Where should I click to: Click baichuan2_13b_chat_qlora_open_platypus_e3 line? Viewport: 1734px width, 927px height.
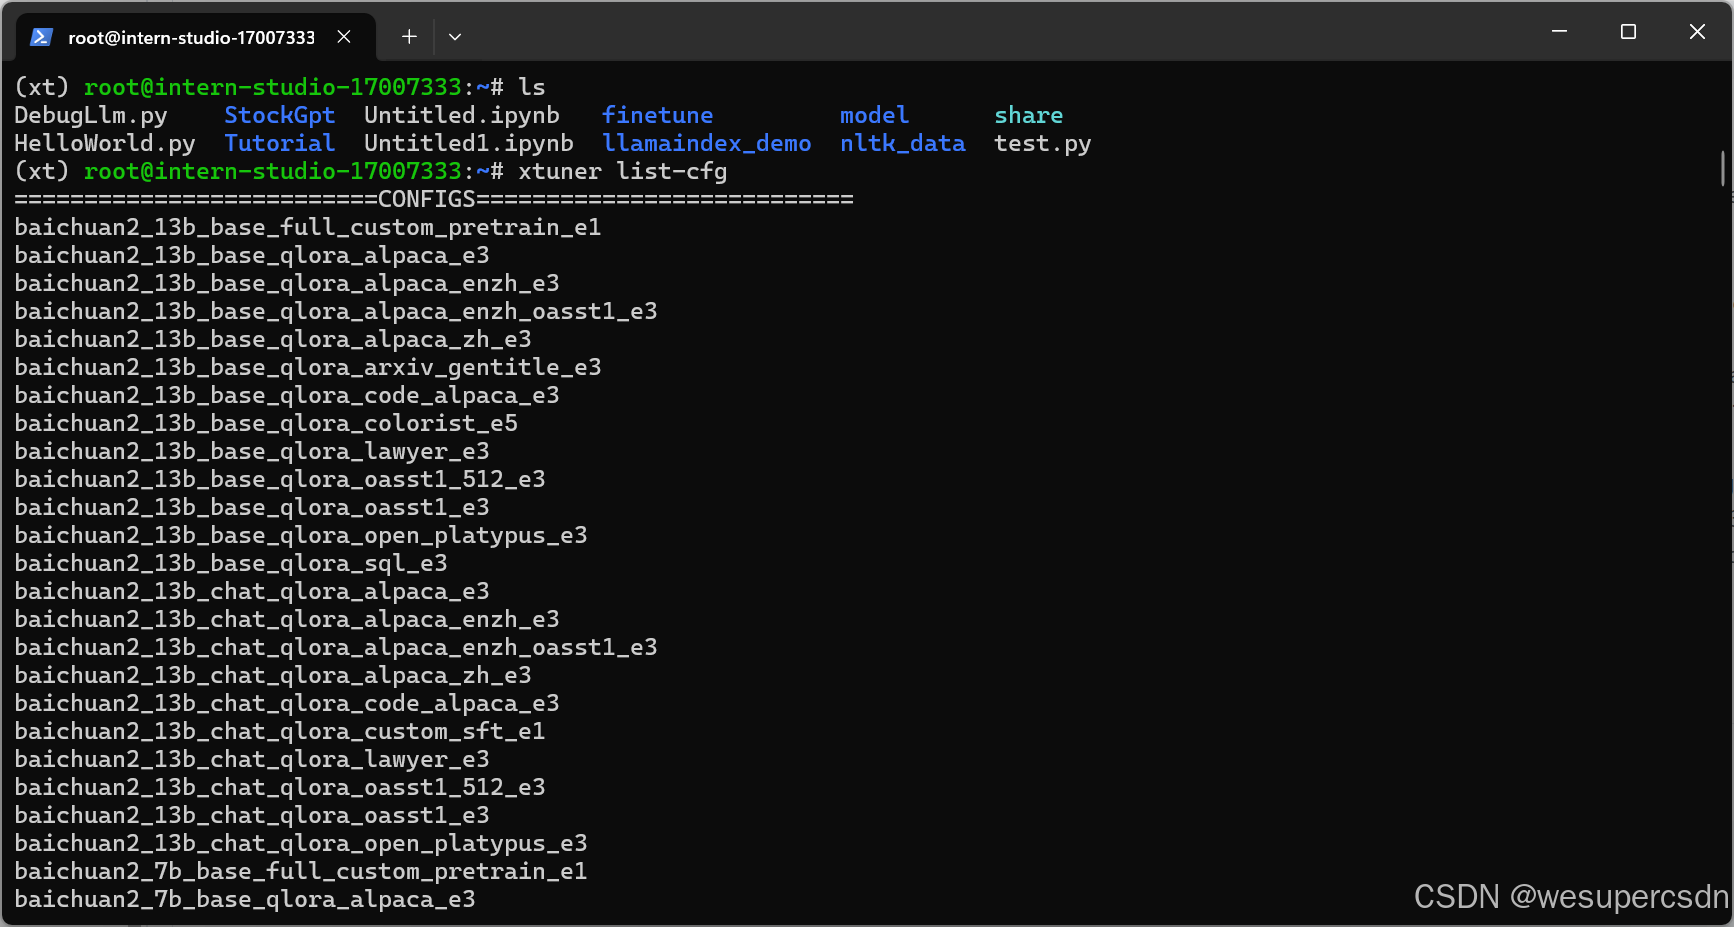(x=301, y=844)
